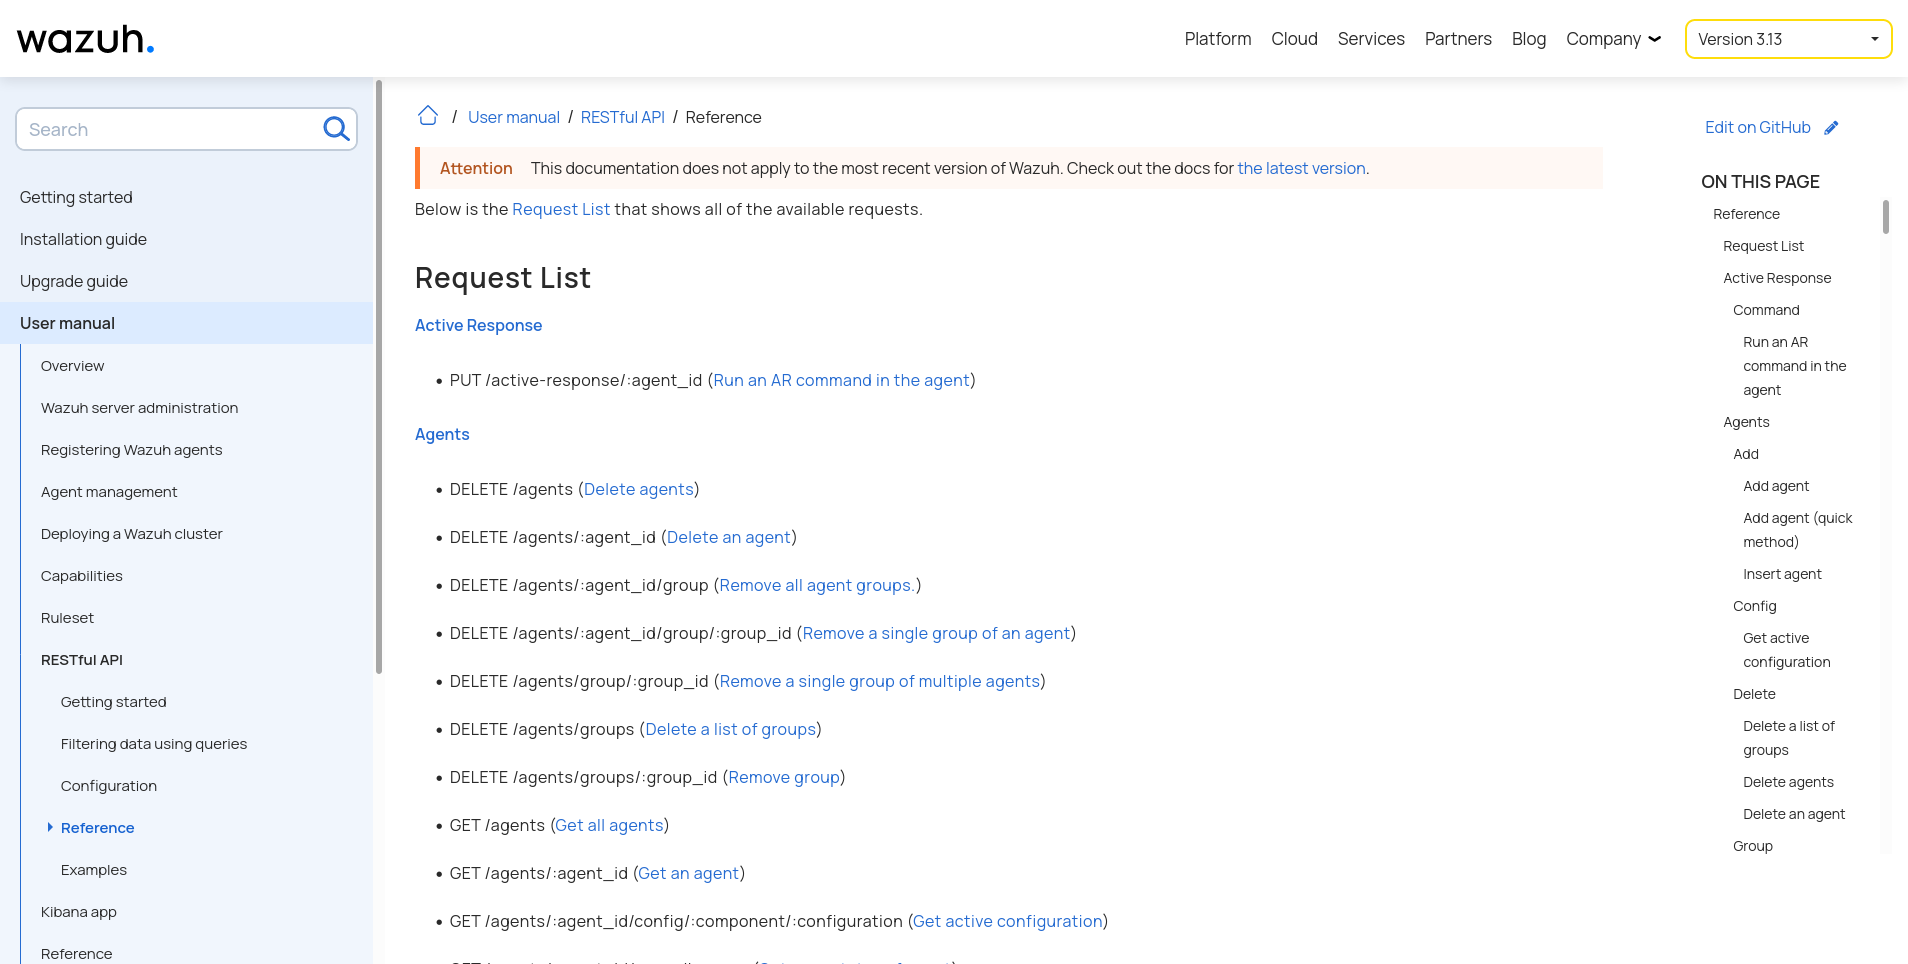The width and height of the screenshot is (1908, 964).
Task: Click the pencil icon next to Edit on GitHub
Action: (x=1832, y=127)
